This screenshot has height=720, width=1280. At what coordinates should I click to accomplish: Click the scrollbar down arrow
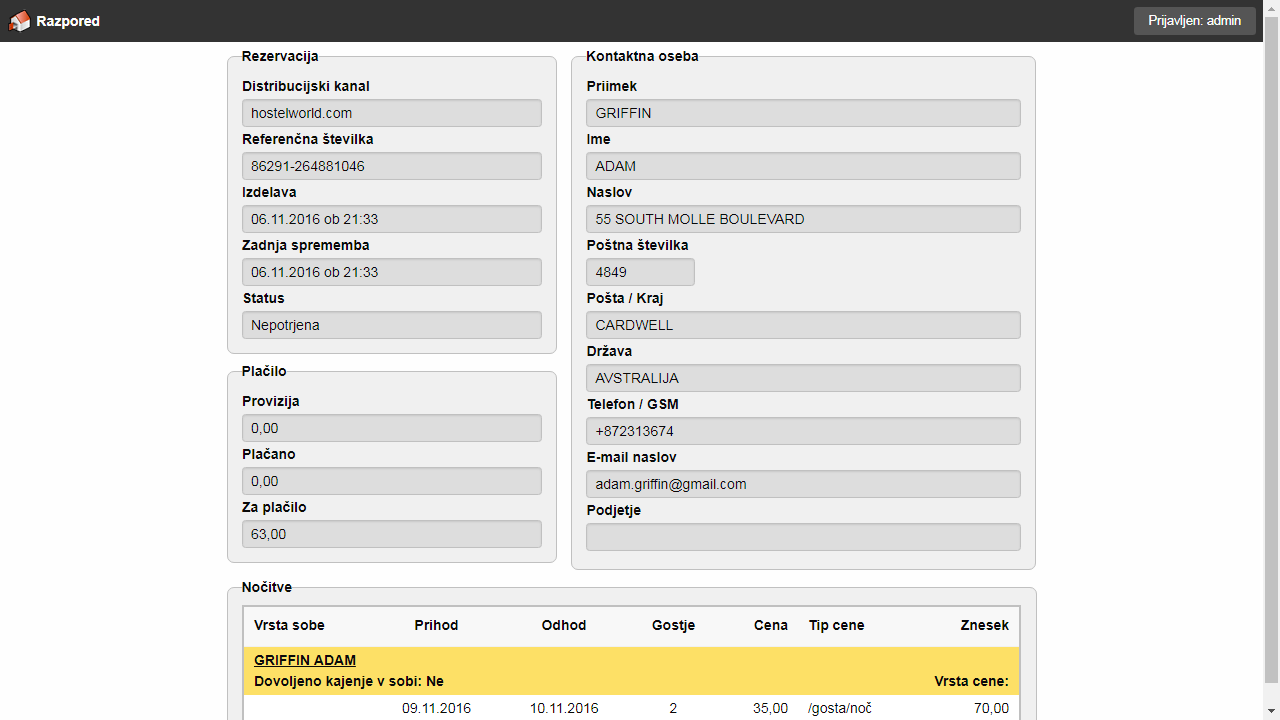[1271, 711]
